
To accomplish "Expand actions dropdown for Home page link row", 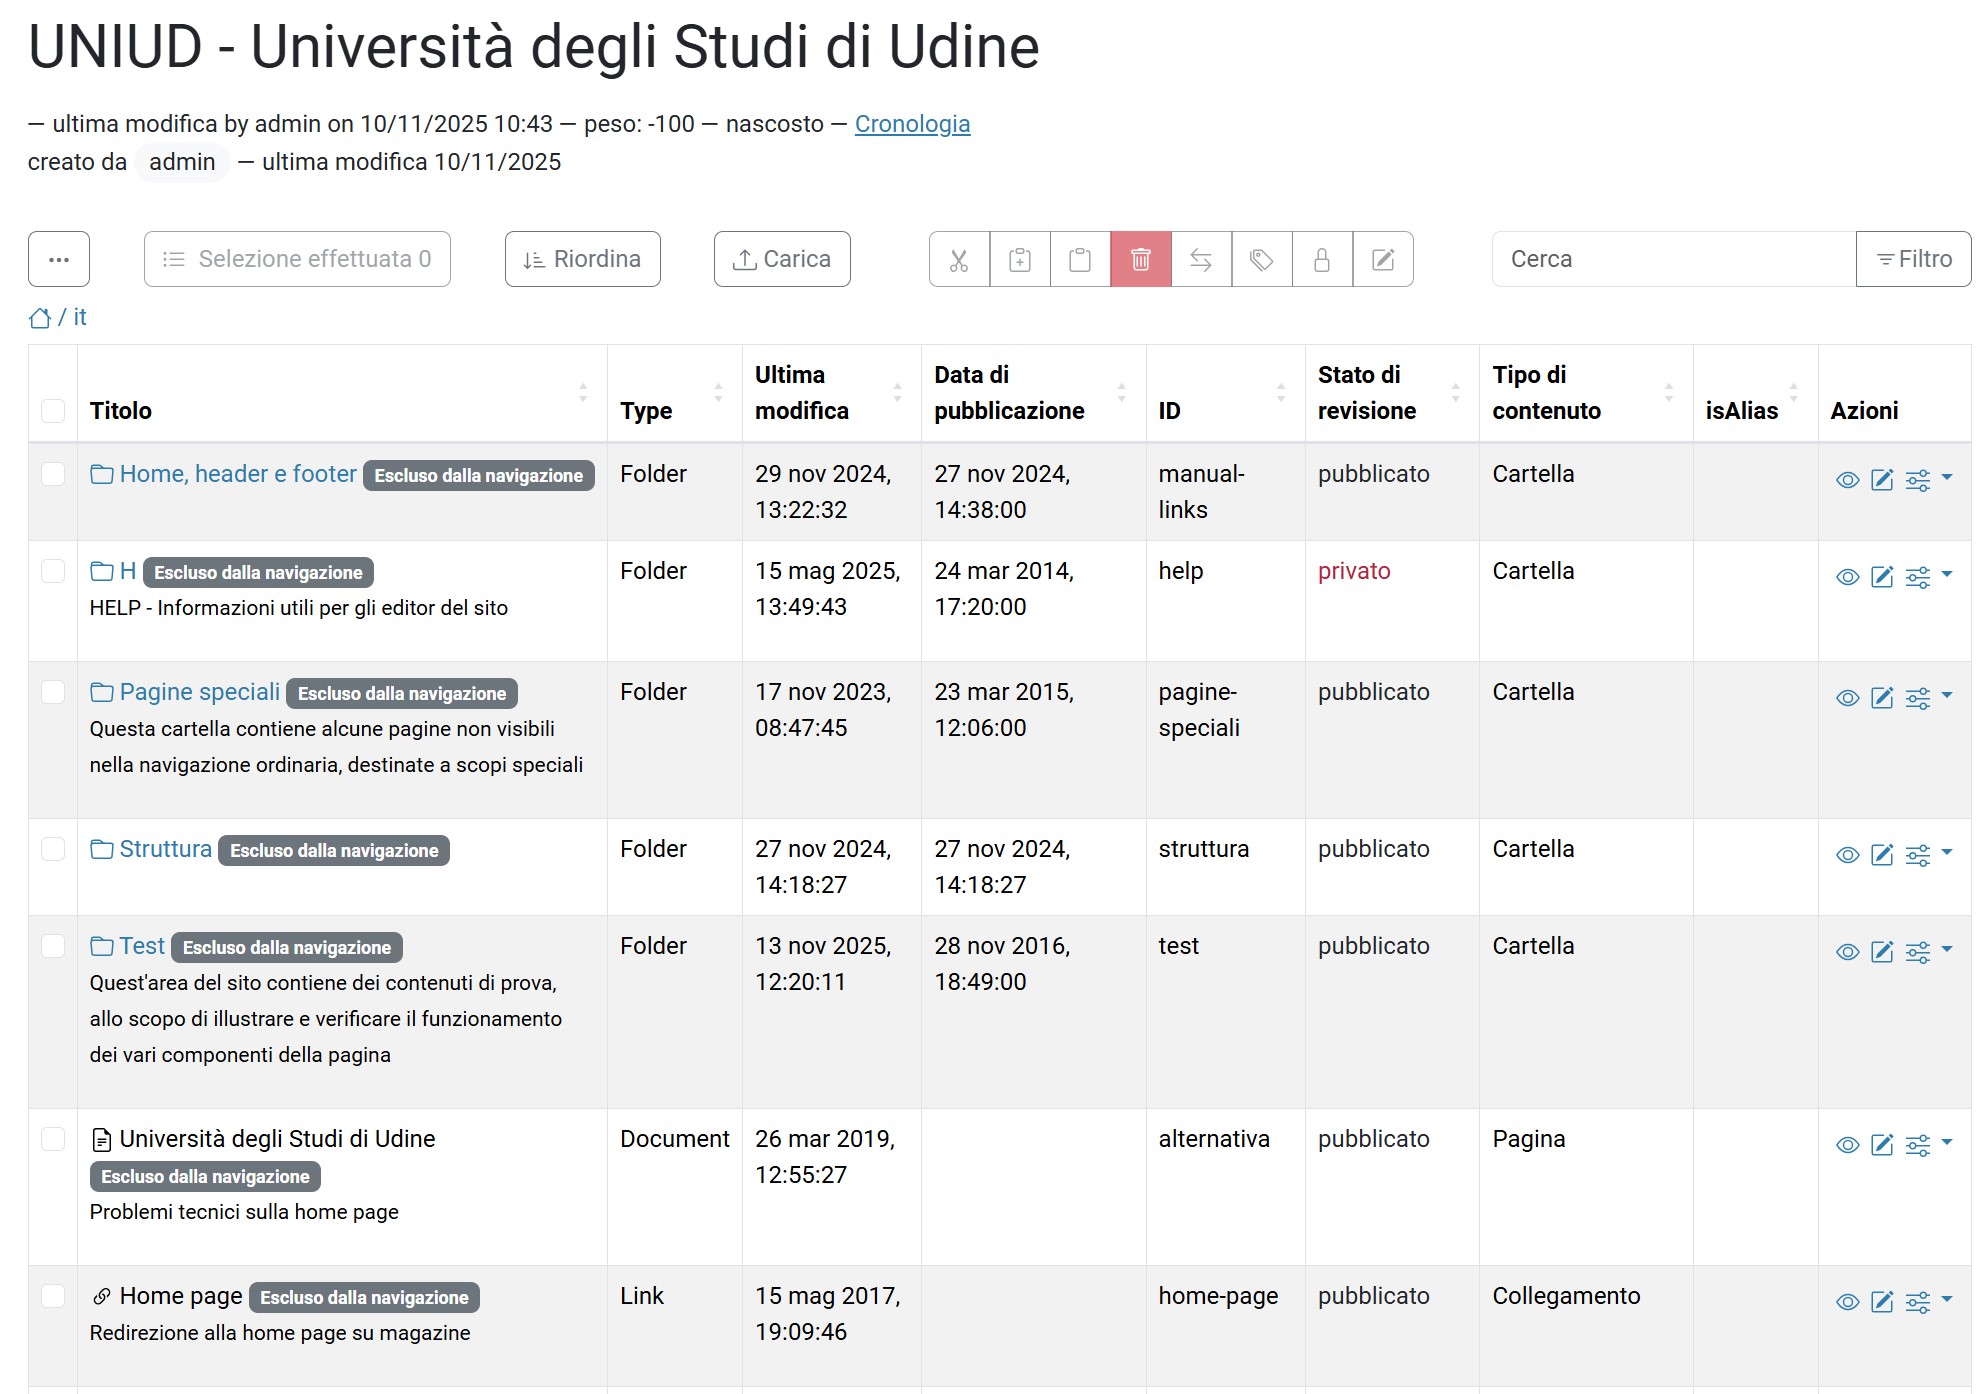I will pos(1946,1299).
